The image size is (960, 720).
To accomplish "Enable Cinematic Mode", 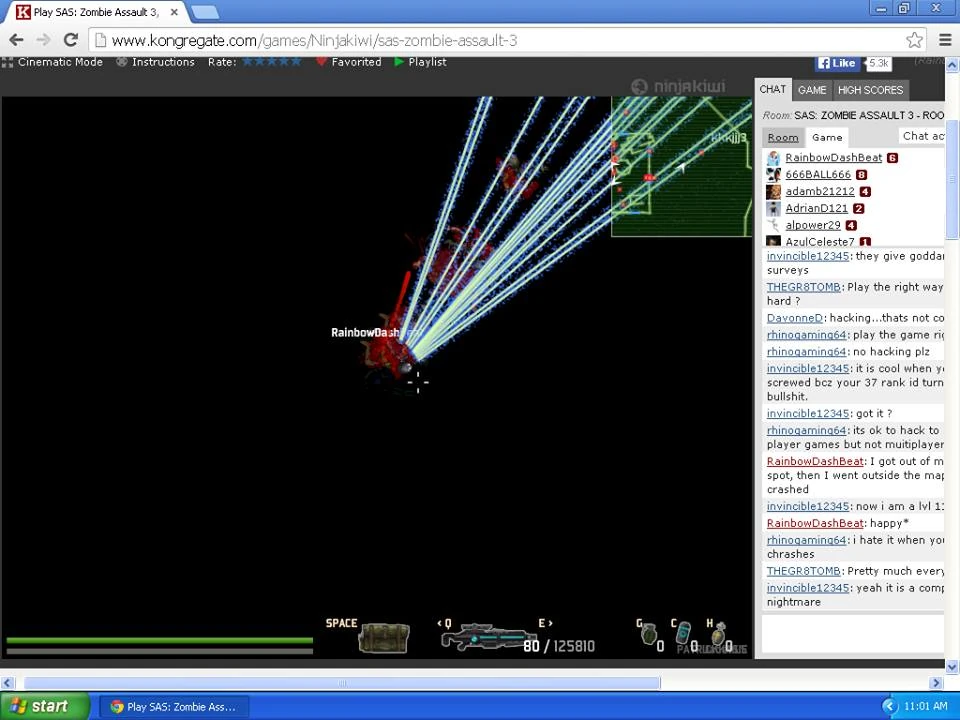I will [x=53, y=62].
